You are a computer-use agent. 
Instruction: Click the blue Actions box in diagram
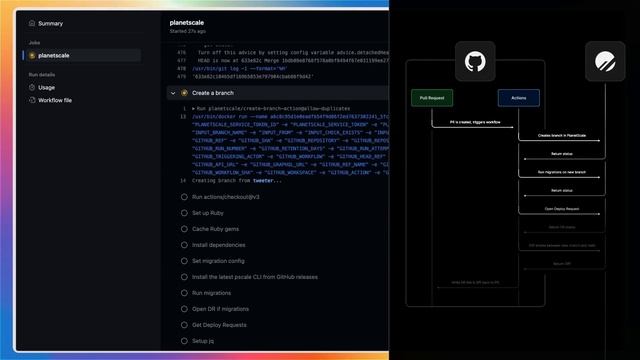[518, 98]
